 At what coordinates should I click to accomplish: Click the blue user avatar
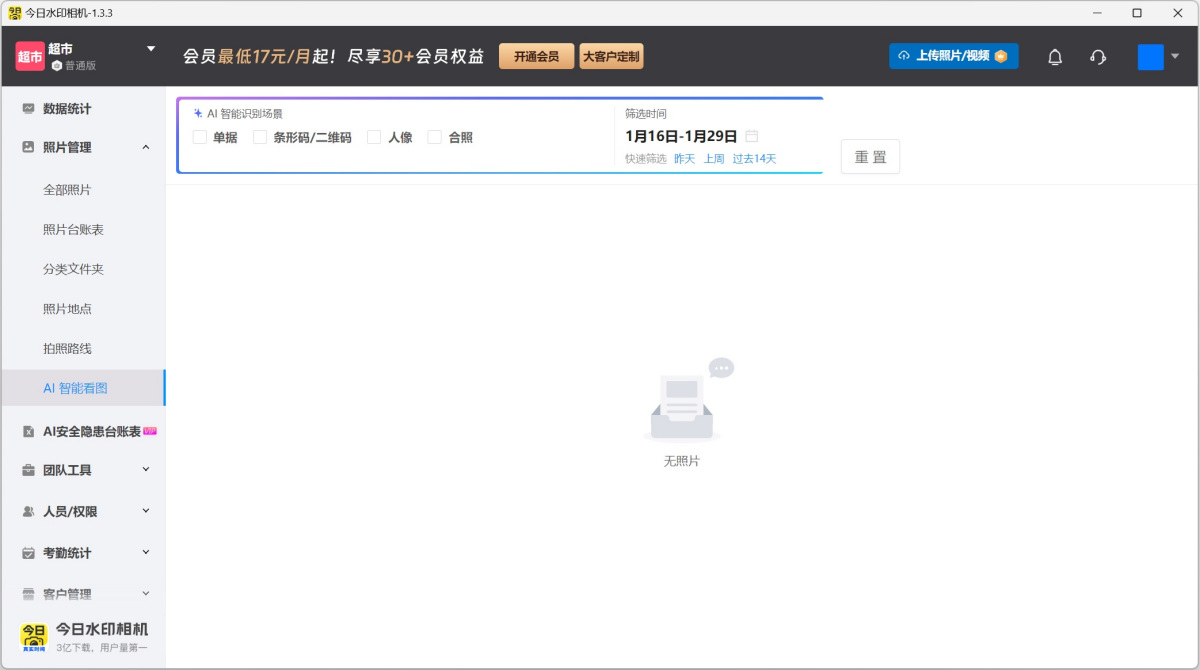click(1150, 57)
